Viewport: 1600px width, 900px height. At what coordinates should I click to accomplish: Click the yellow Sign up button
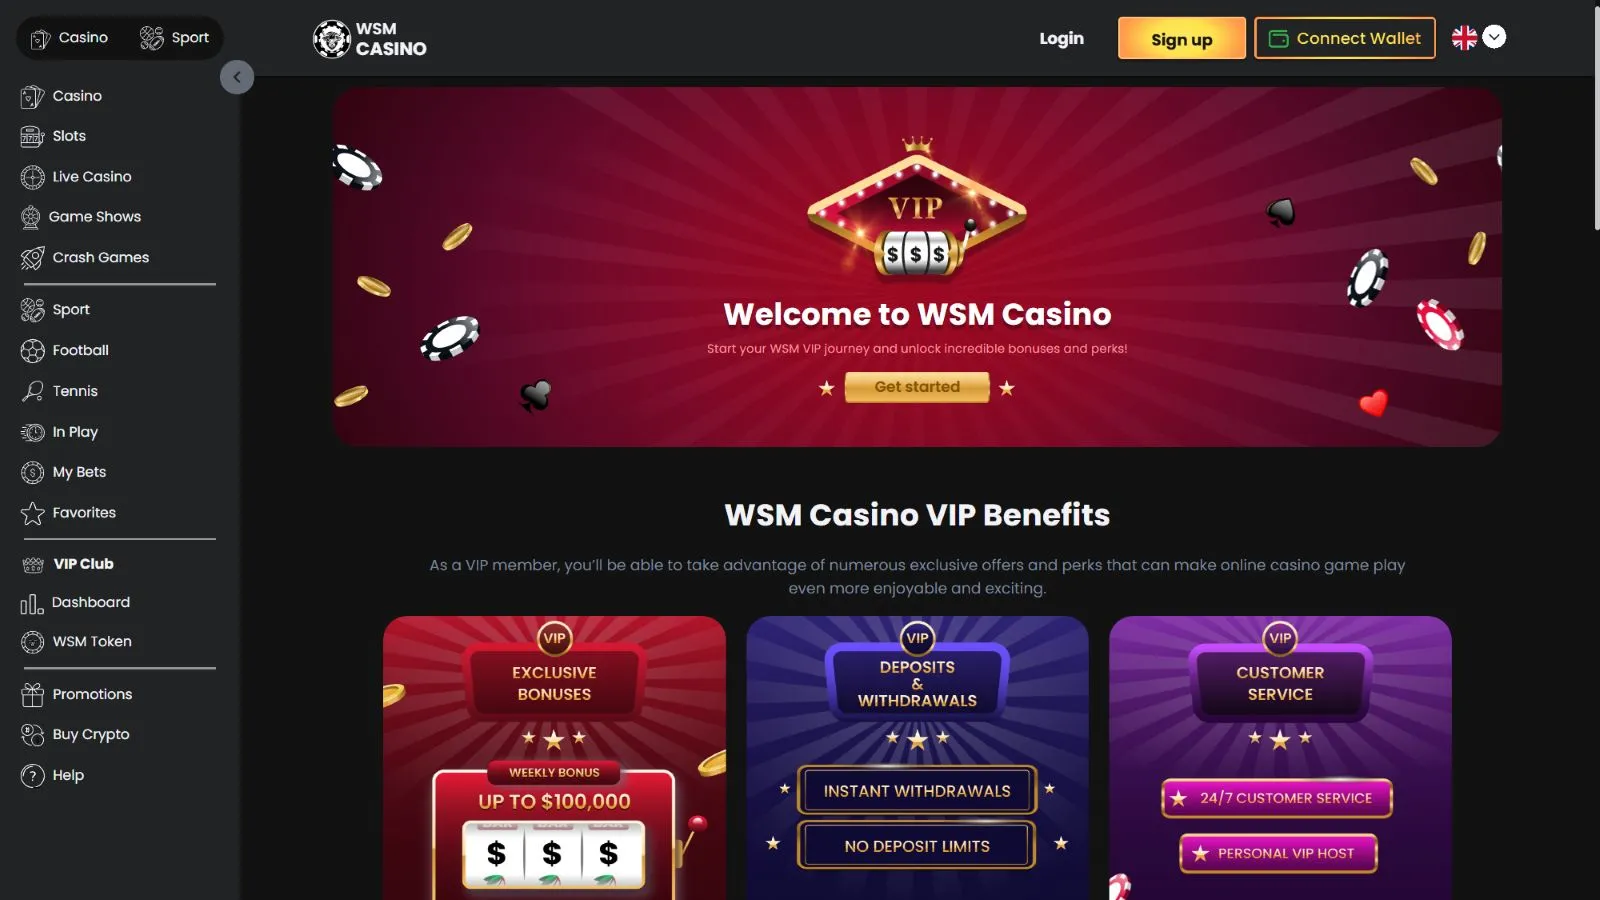[x=1181, y=38]
